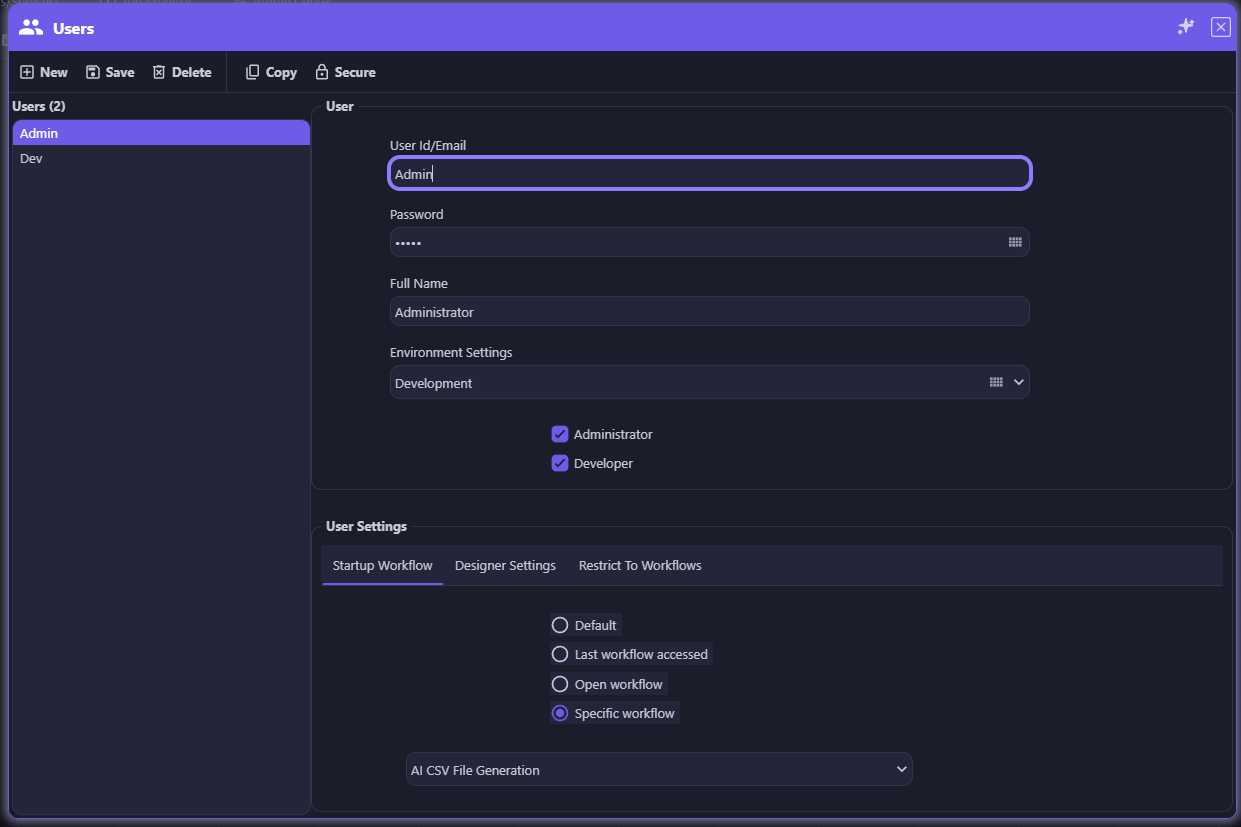Click the grid icon in Password field
Image resolution: width=1241 pixels, height=827 pixels.
pyautogui.click(x=1015, y=242)
